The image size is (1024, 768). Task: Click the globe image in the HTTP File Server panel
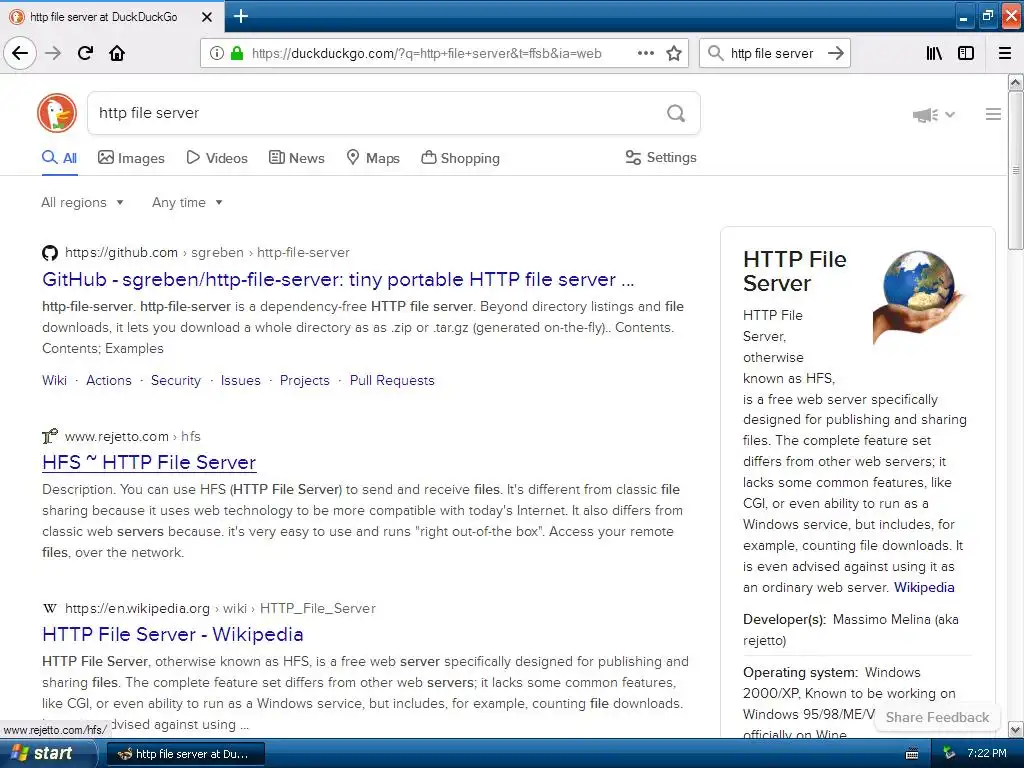[920, 297]
